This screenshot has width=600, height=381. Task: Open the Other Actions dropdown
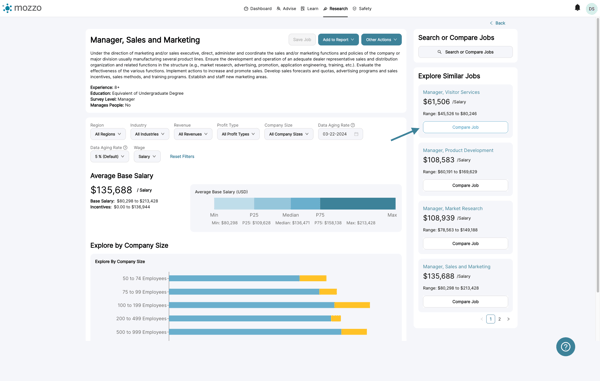(381, 40)
